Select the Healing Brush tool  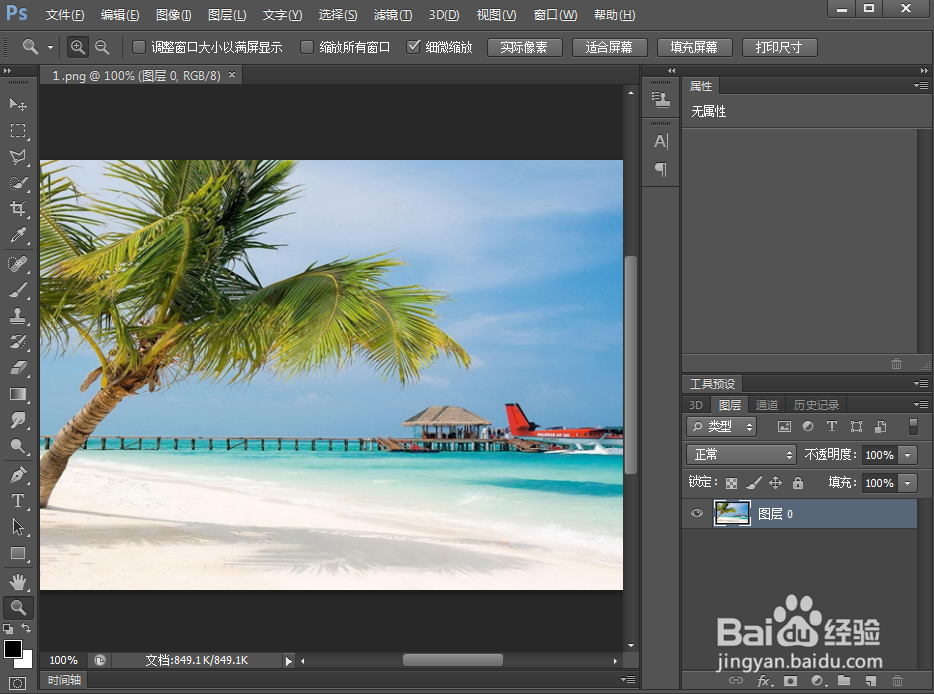click(18, 263)
